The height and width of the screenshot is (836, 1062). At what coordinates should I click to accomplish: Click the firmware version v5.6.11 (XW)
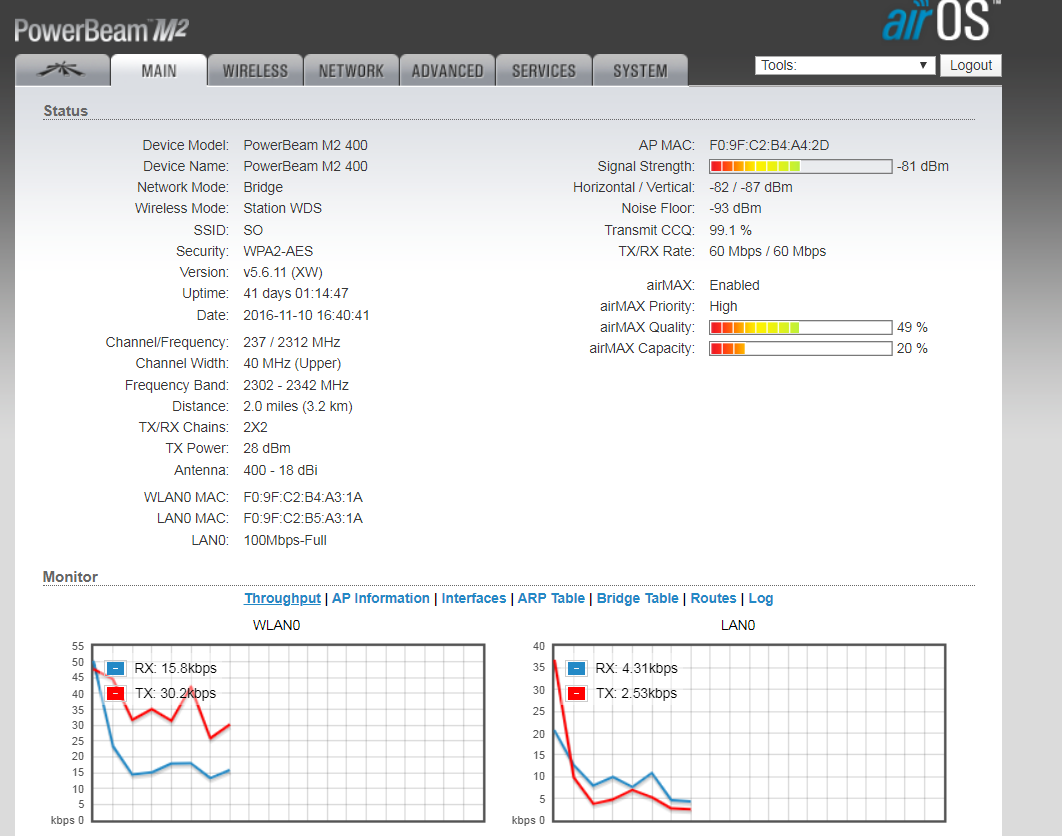click(x=283, y=272)
